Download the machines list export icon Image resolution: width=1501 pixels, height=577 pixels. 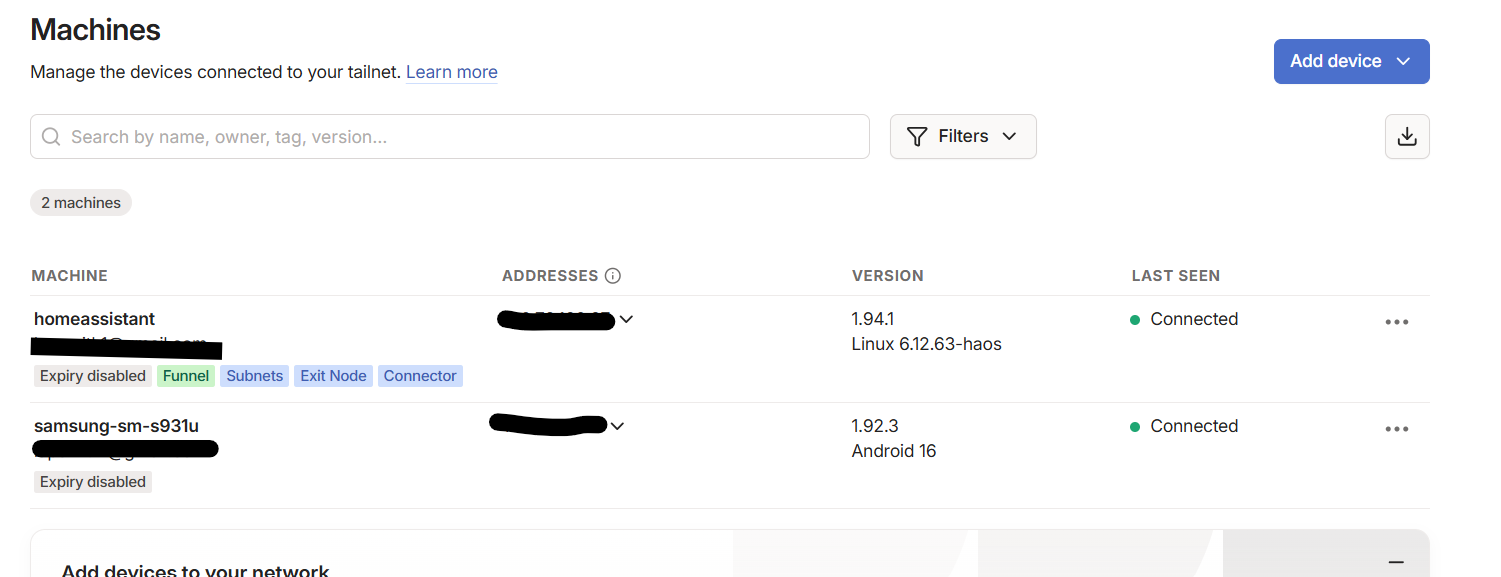(1407, 137)
